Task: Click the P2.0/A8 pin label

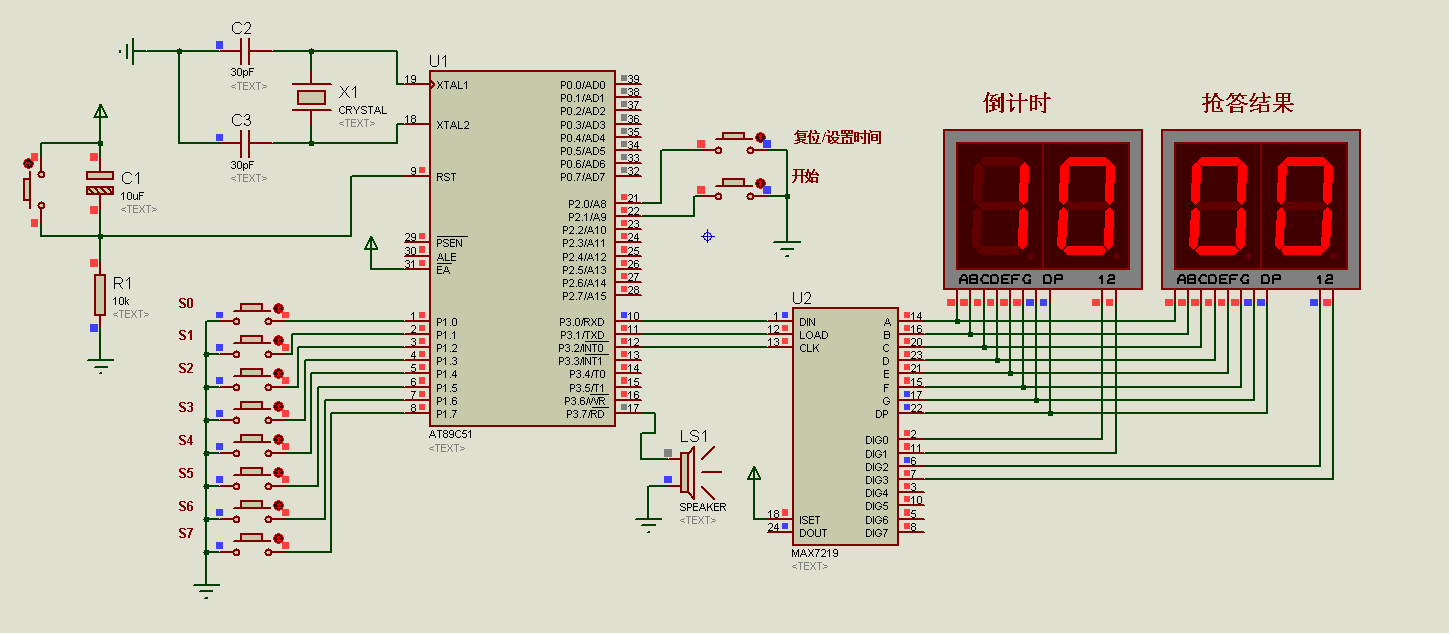Action: coord(586,204)
